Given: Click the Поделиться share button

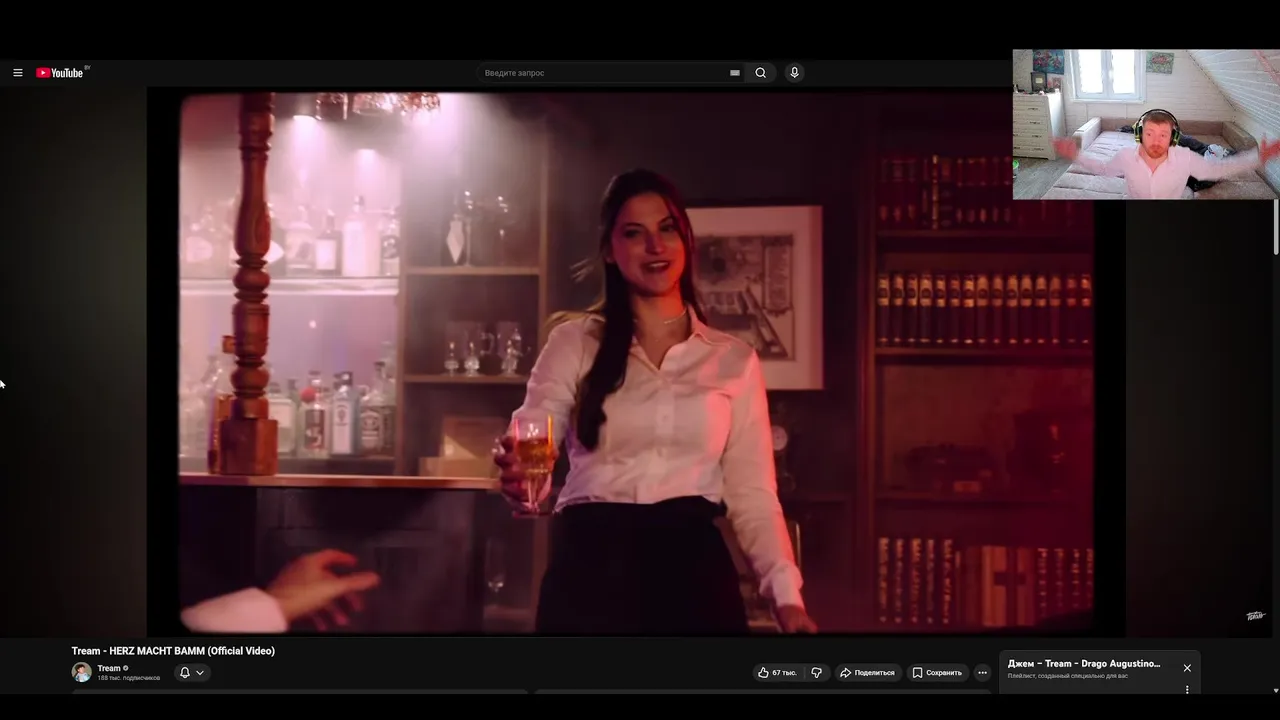Looking at the screenshot, I should 867,673.
